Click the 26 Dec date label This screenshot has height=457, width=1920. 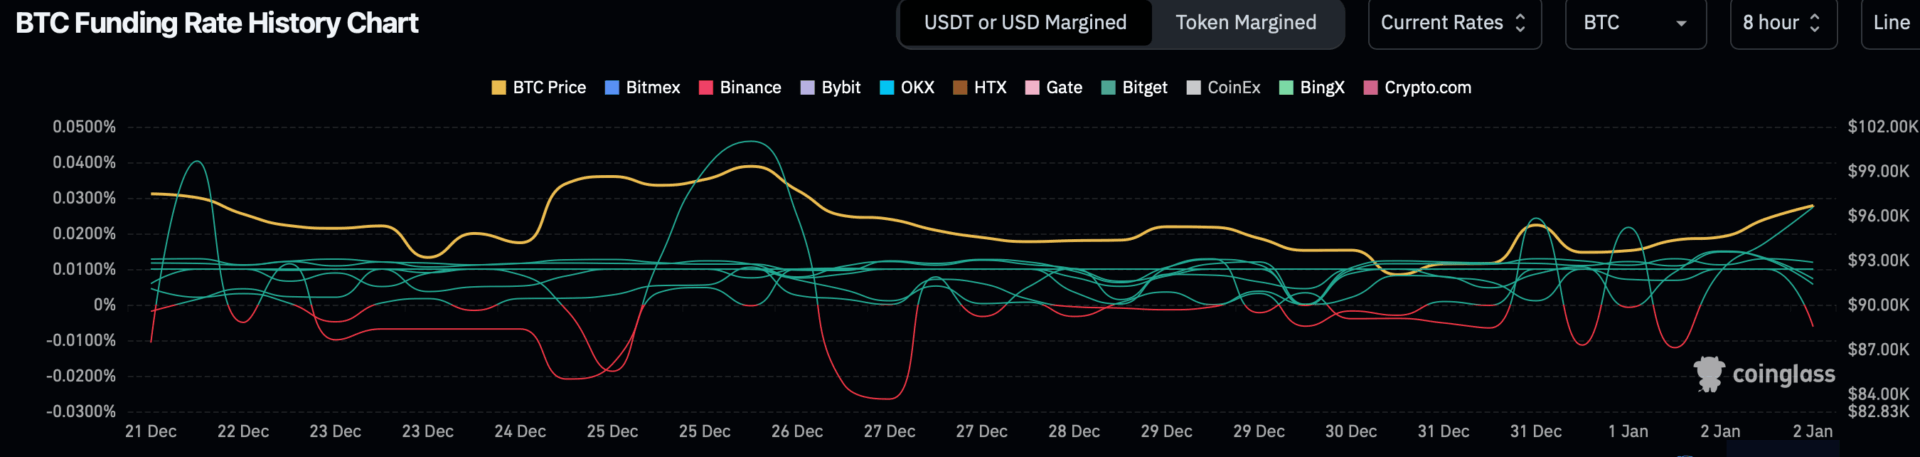click(797, 431)
